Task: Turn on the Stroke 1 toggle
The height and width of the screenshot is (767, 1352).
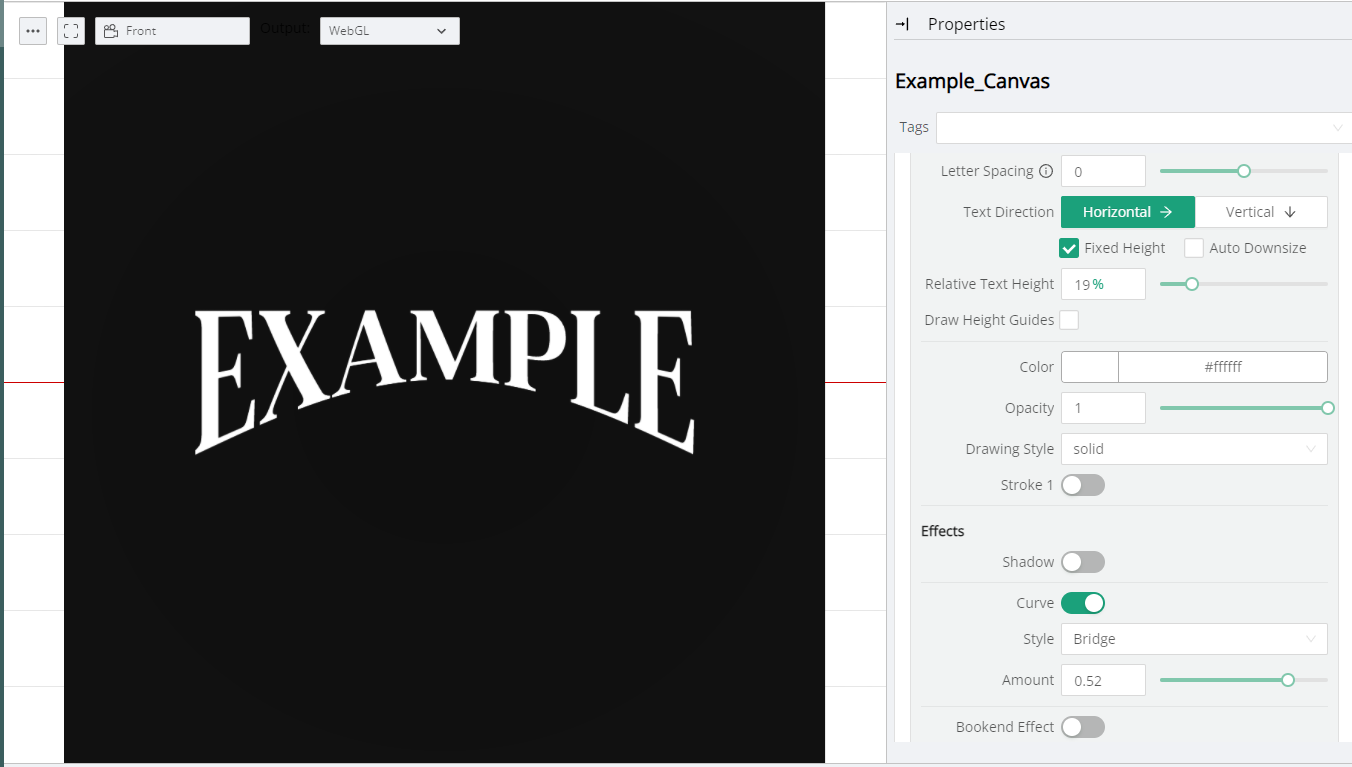Action: (1082, 485)
